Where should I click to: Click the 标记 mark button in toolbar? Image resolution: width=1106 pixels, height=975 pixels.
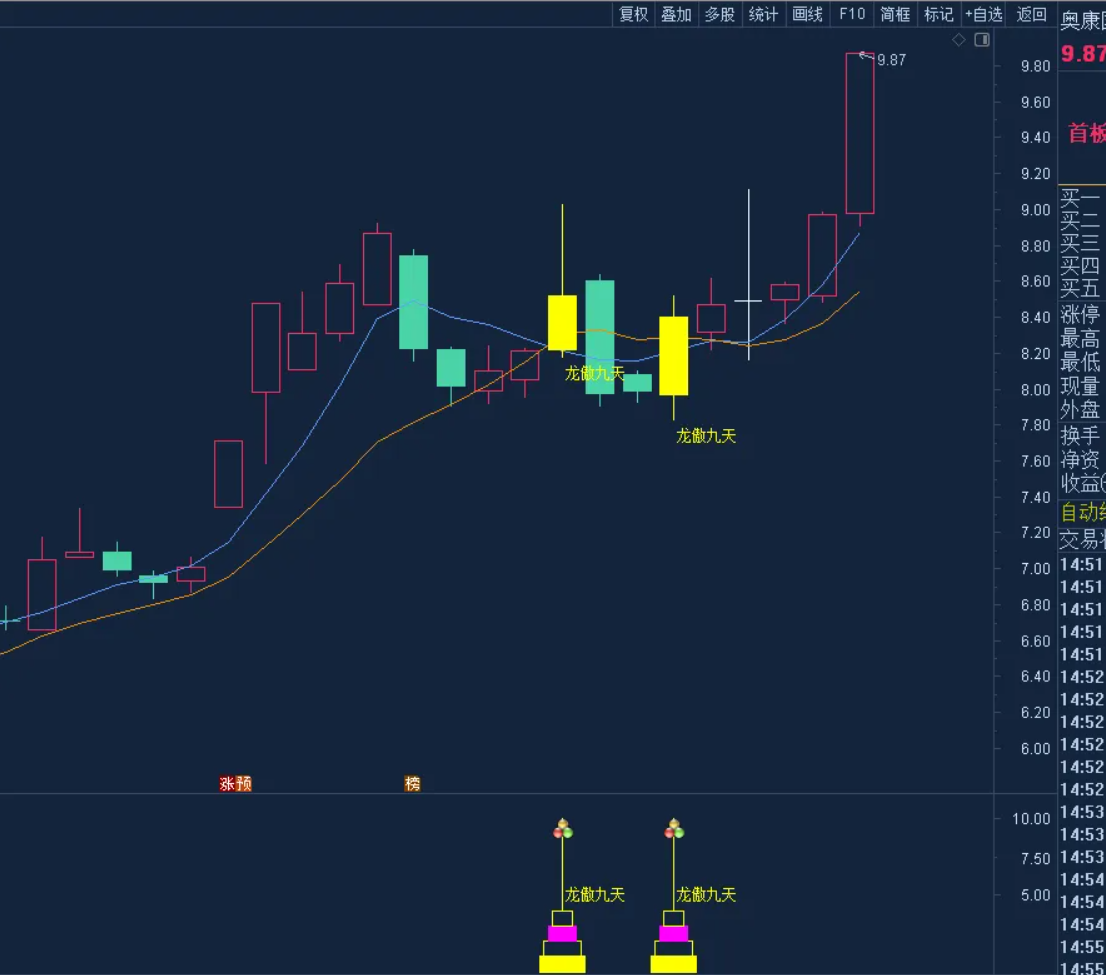[x=939, y=14]
